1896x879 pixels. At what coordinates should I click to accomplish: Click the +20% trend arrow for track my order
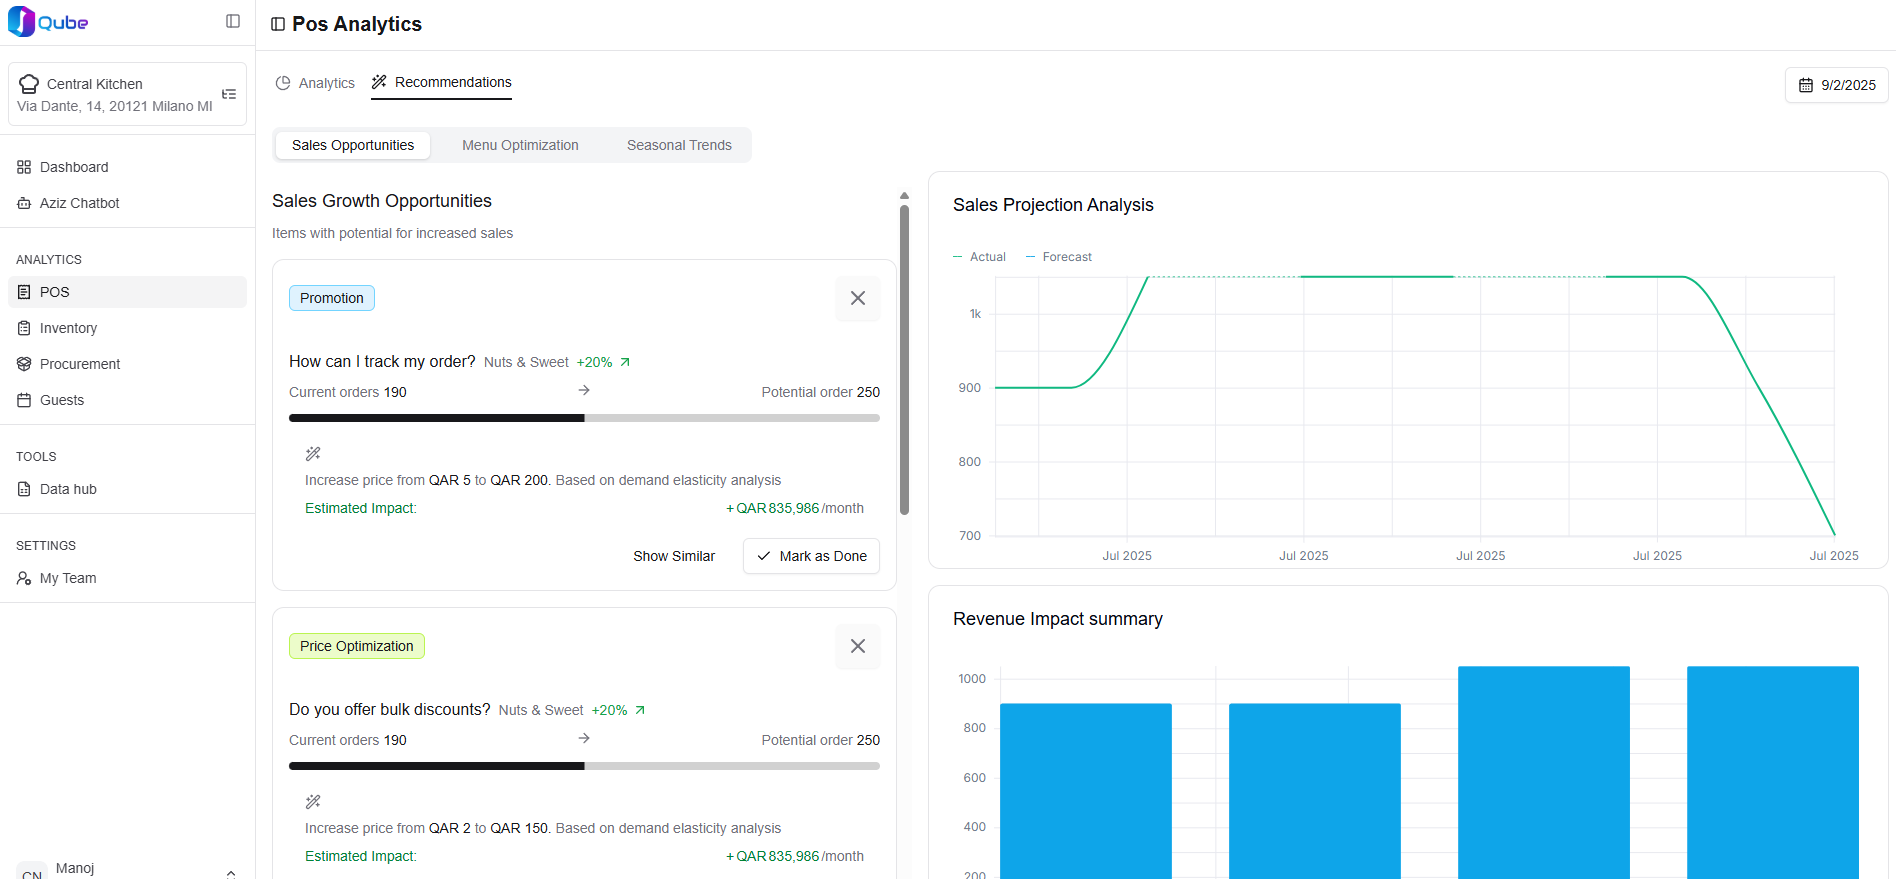click(x=625, y=362)
